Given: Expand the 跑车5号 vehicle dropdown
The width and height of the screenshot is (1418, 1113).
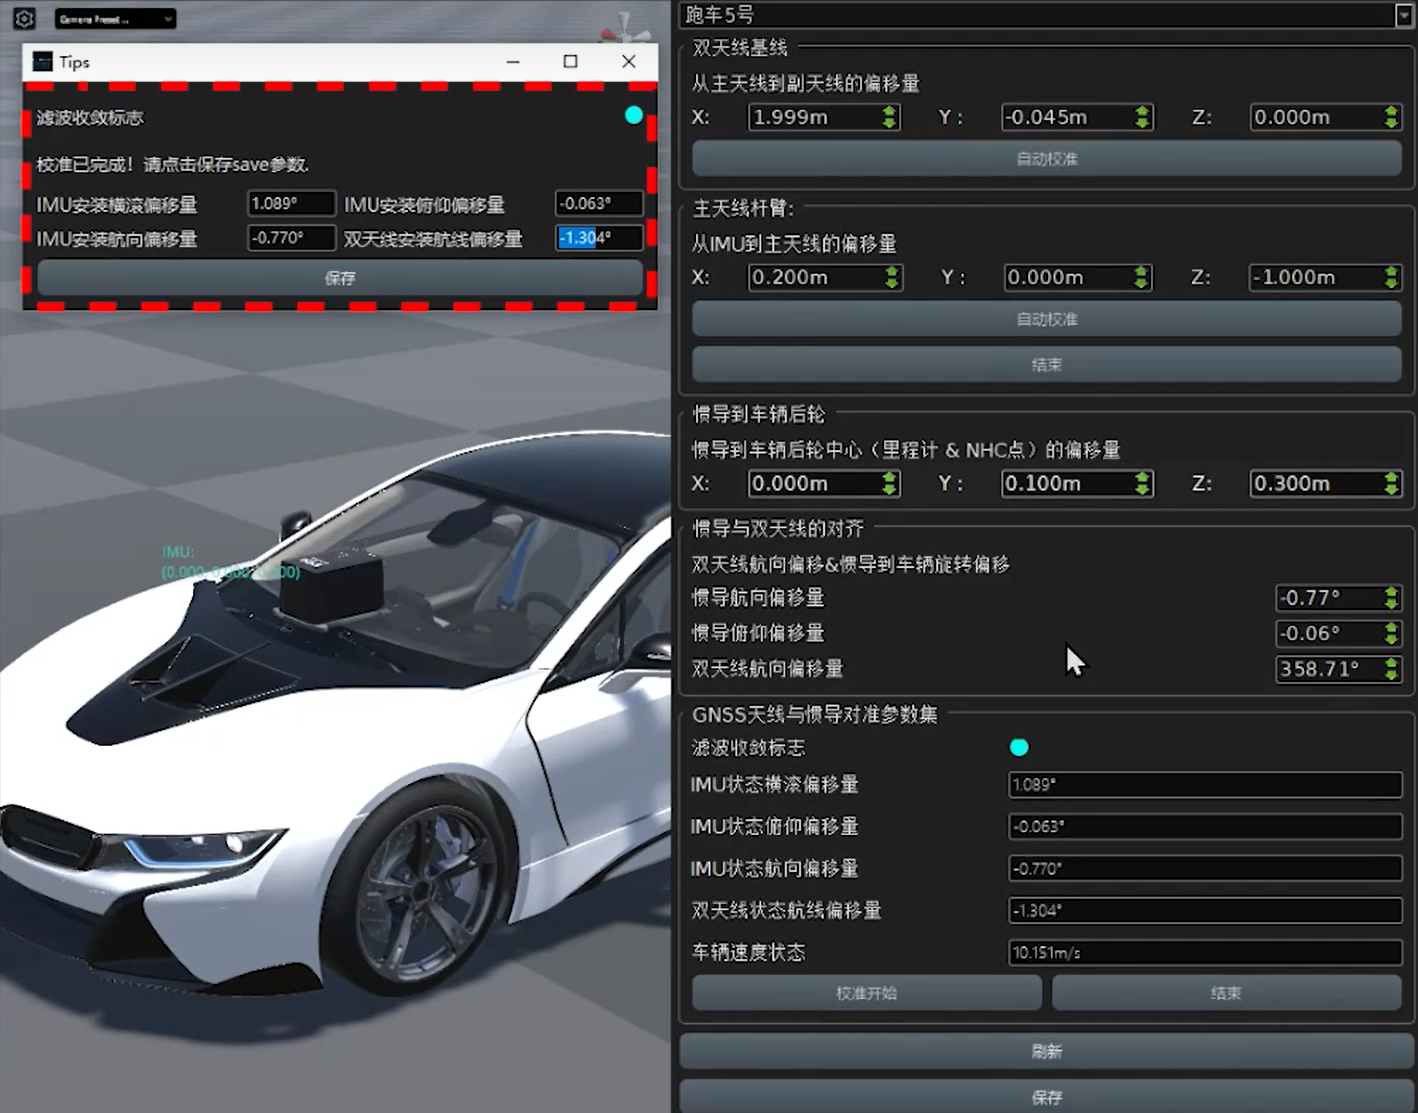Looking at the screenshot, I should pyautogui.click(x=1403, y=15).
